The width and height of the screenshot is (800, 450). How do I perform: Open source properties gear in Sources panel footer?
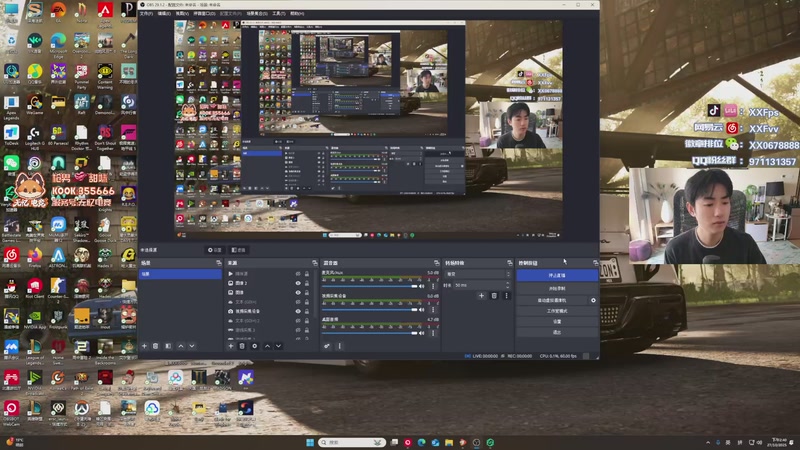pyautogui.click(x=255, y=346)
